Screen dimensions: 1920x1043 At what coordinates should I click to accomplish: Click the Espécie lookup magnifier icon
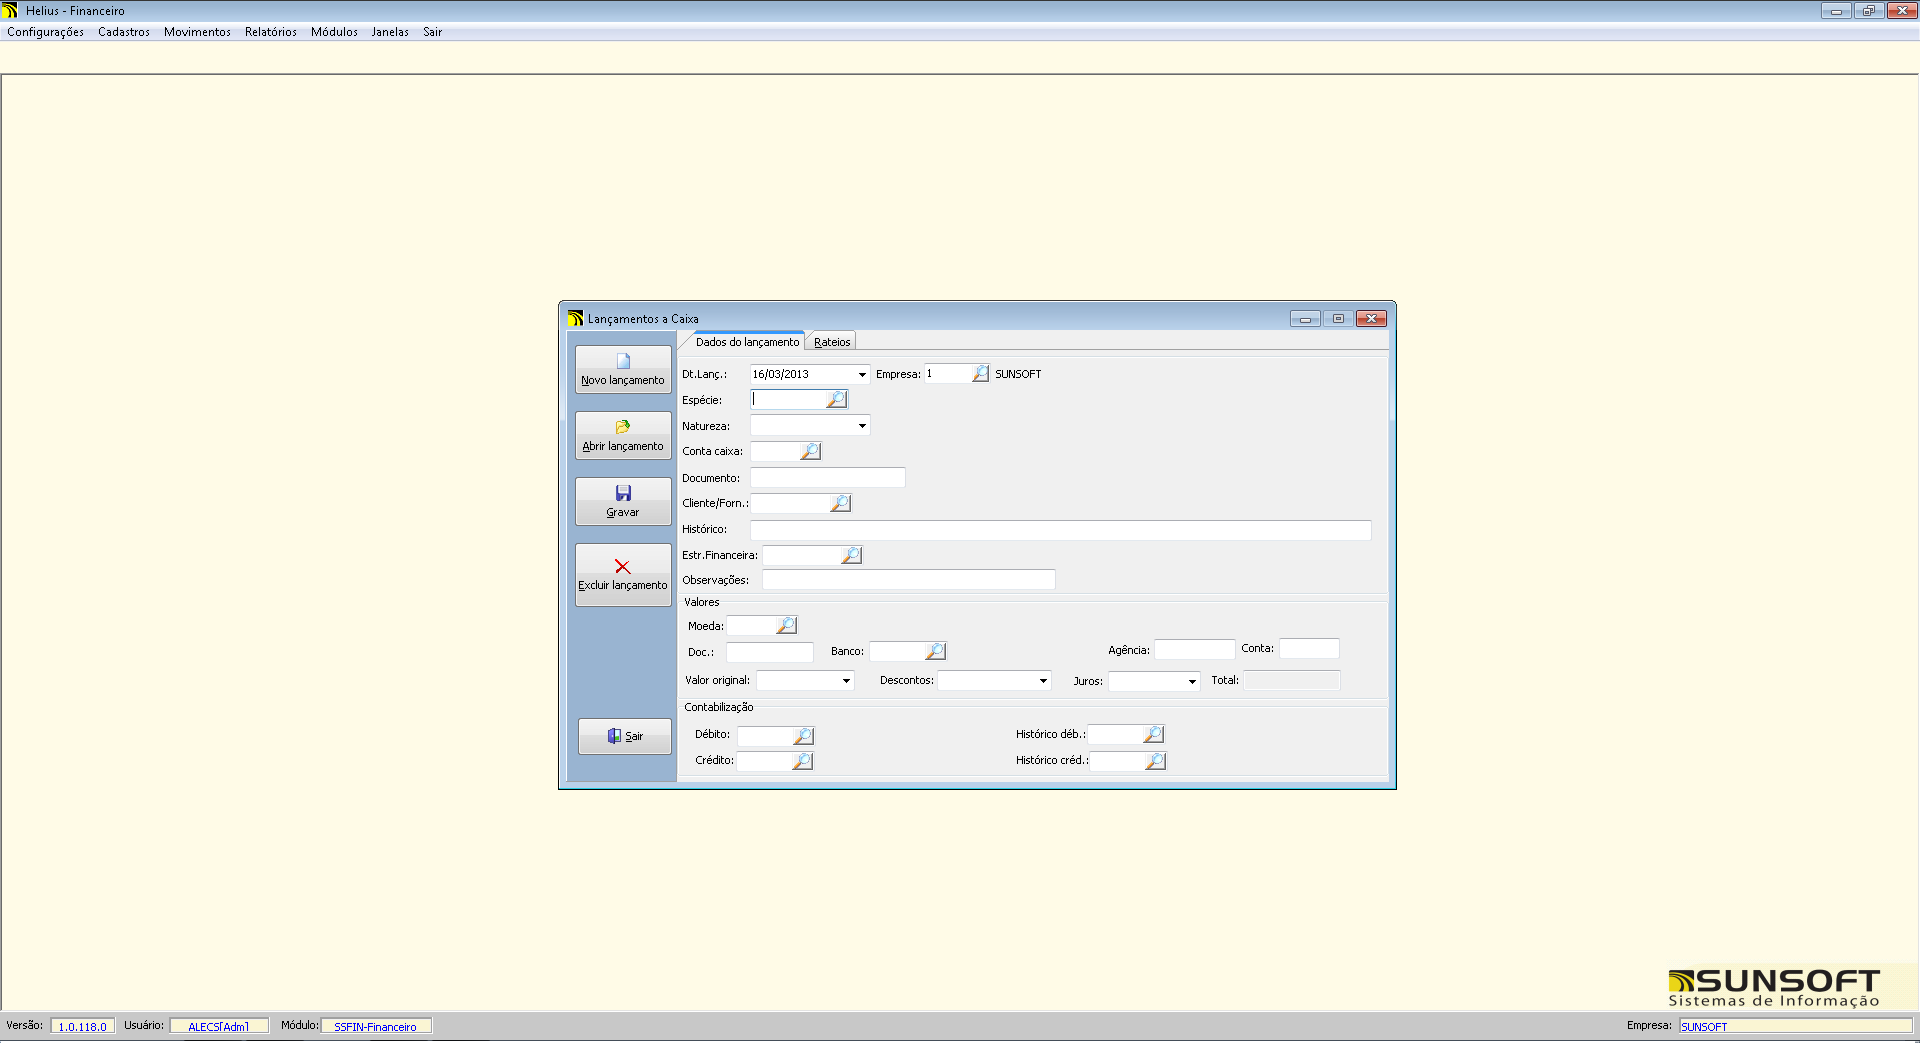[x=836, y=400]
